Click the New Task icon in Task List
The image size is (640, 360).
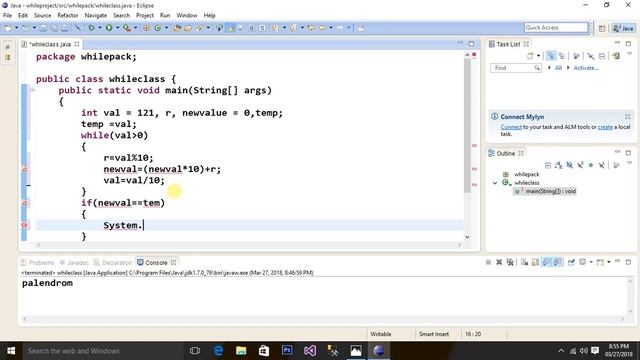[x=530, y=56]
